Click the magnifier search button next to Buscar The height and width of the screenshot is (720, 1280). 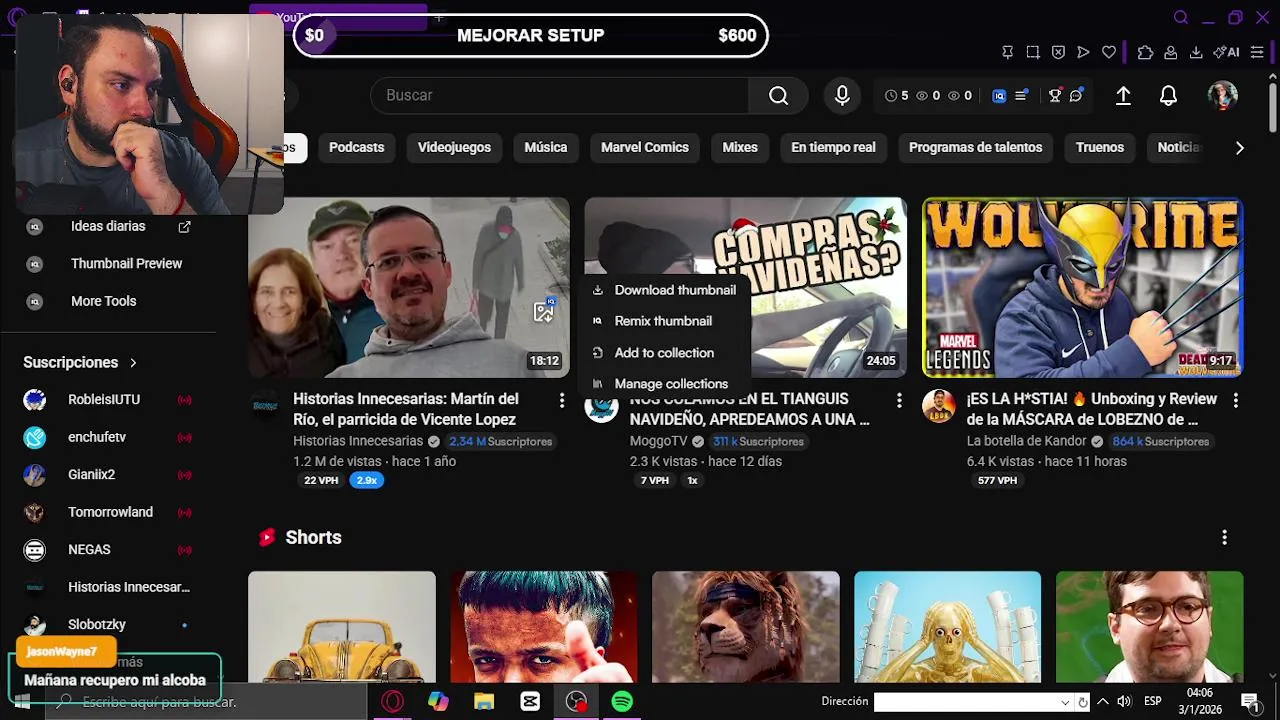click(778, 95)
